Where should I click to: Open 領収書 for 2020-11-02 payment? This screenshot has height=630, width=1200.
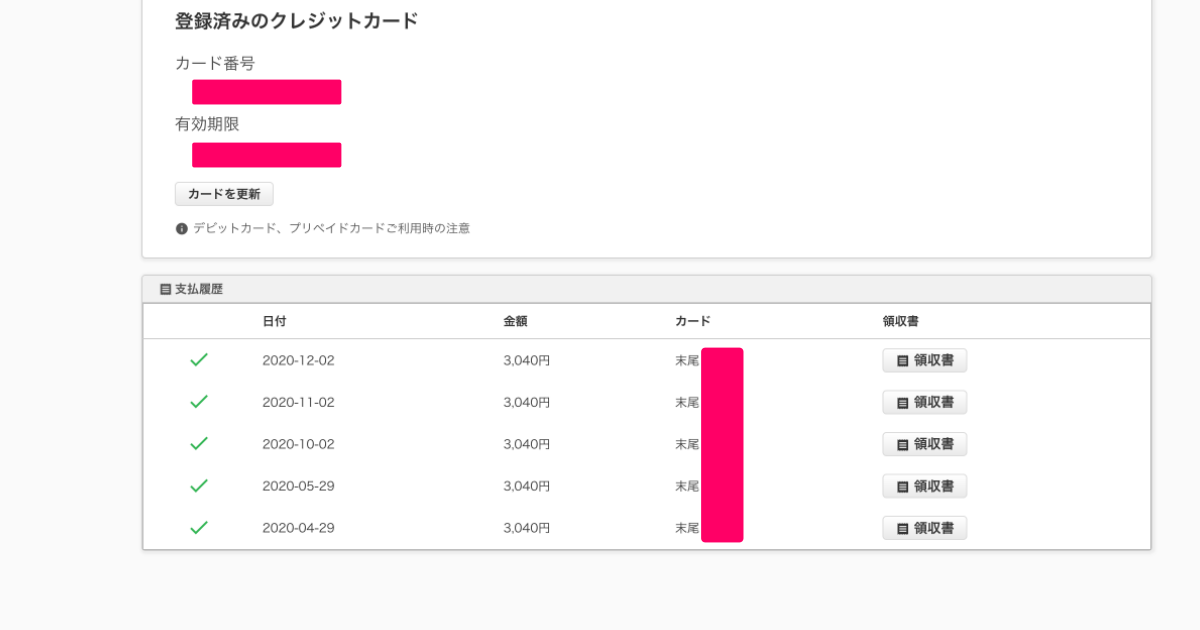pos(925,402)
